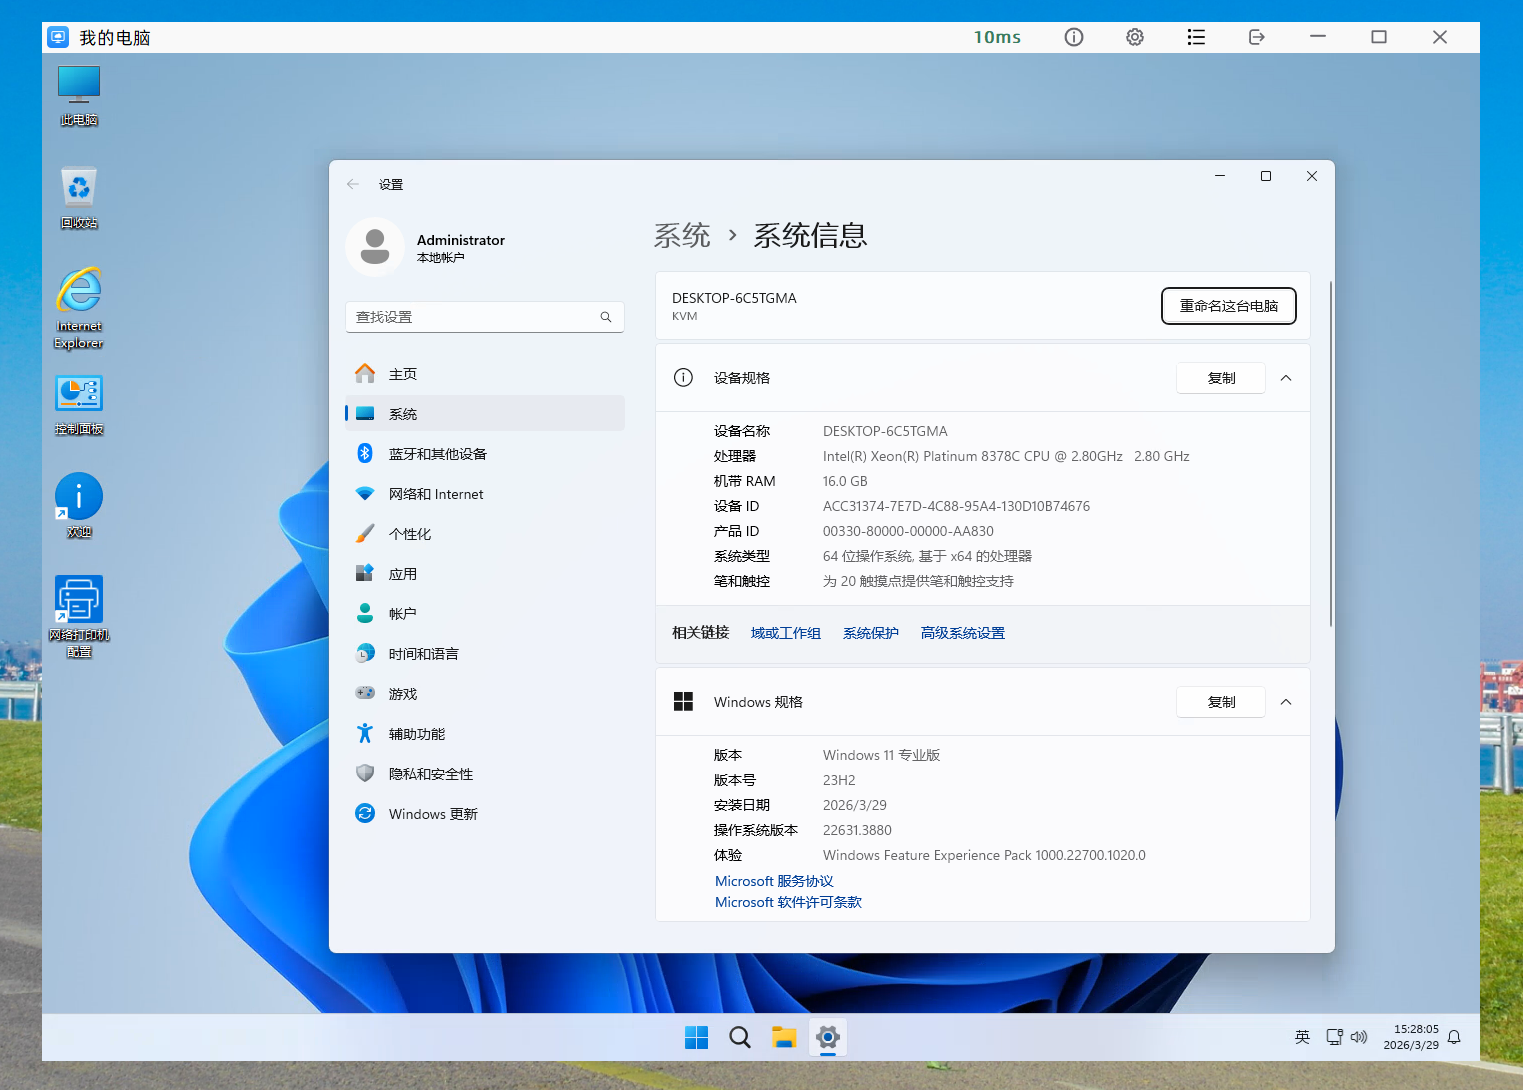Open 高级系统设置 link
This screenshot has height=1090, width=1523.
click(963, 633)
